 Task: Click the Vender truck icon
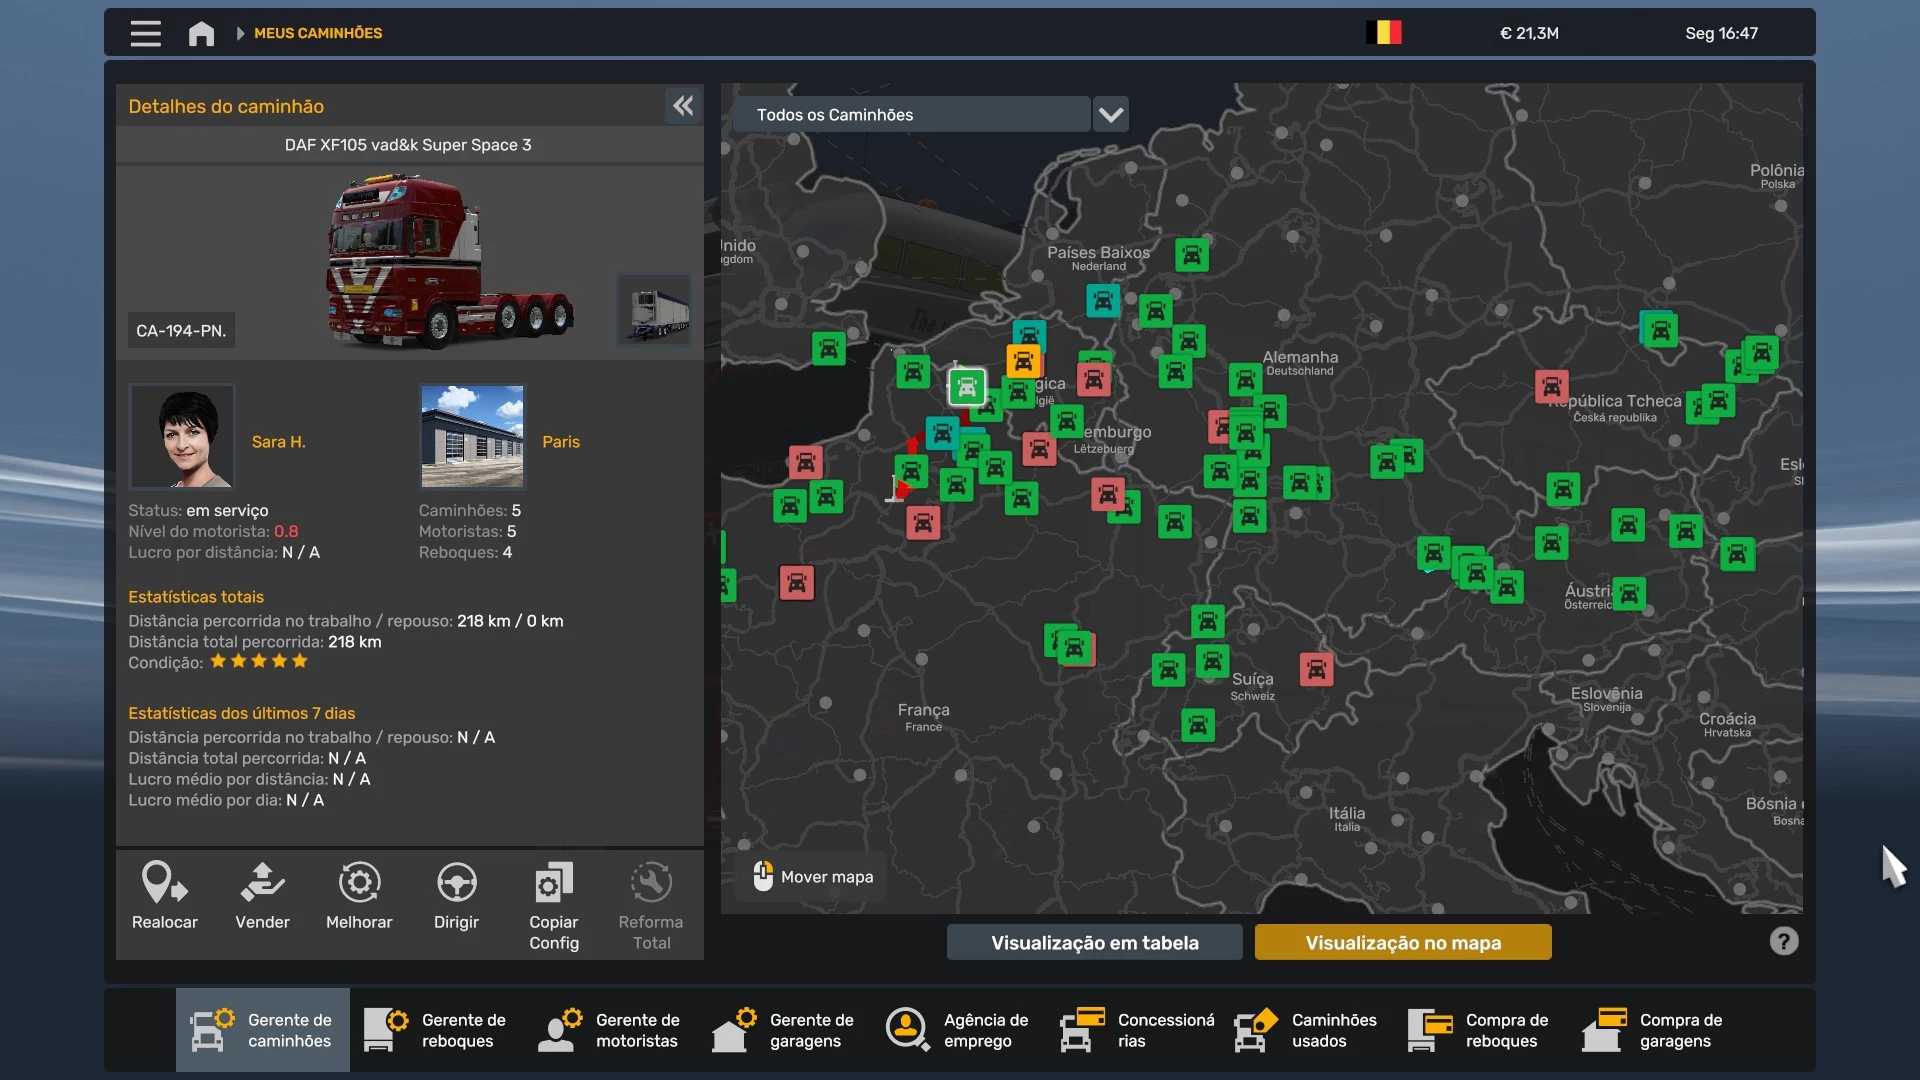tap(262, 883)
